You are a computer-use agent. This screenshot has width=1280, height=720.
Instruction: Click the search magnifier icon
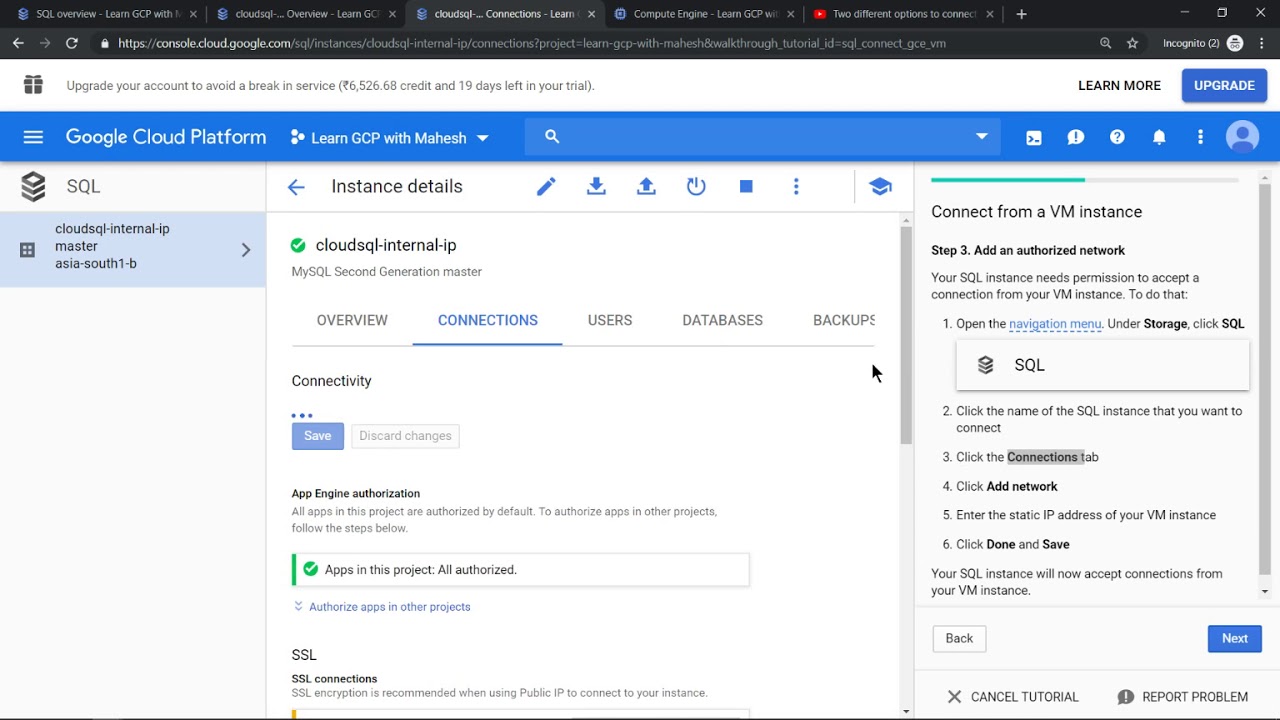[552, 137]
